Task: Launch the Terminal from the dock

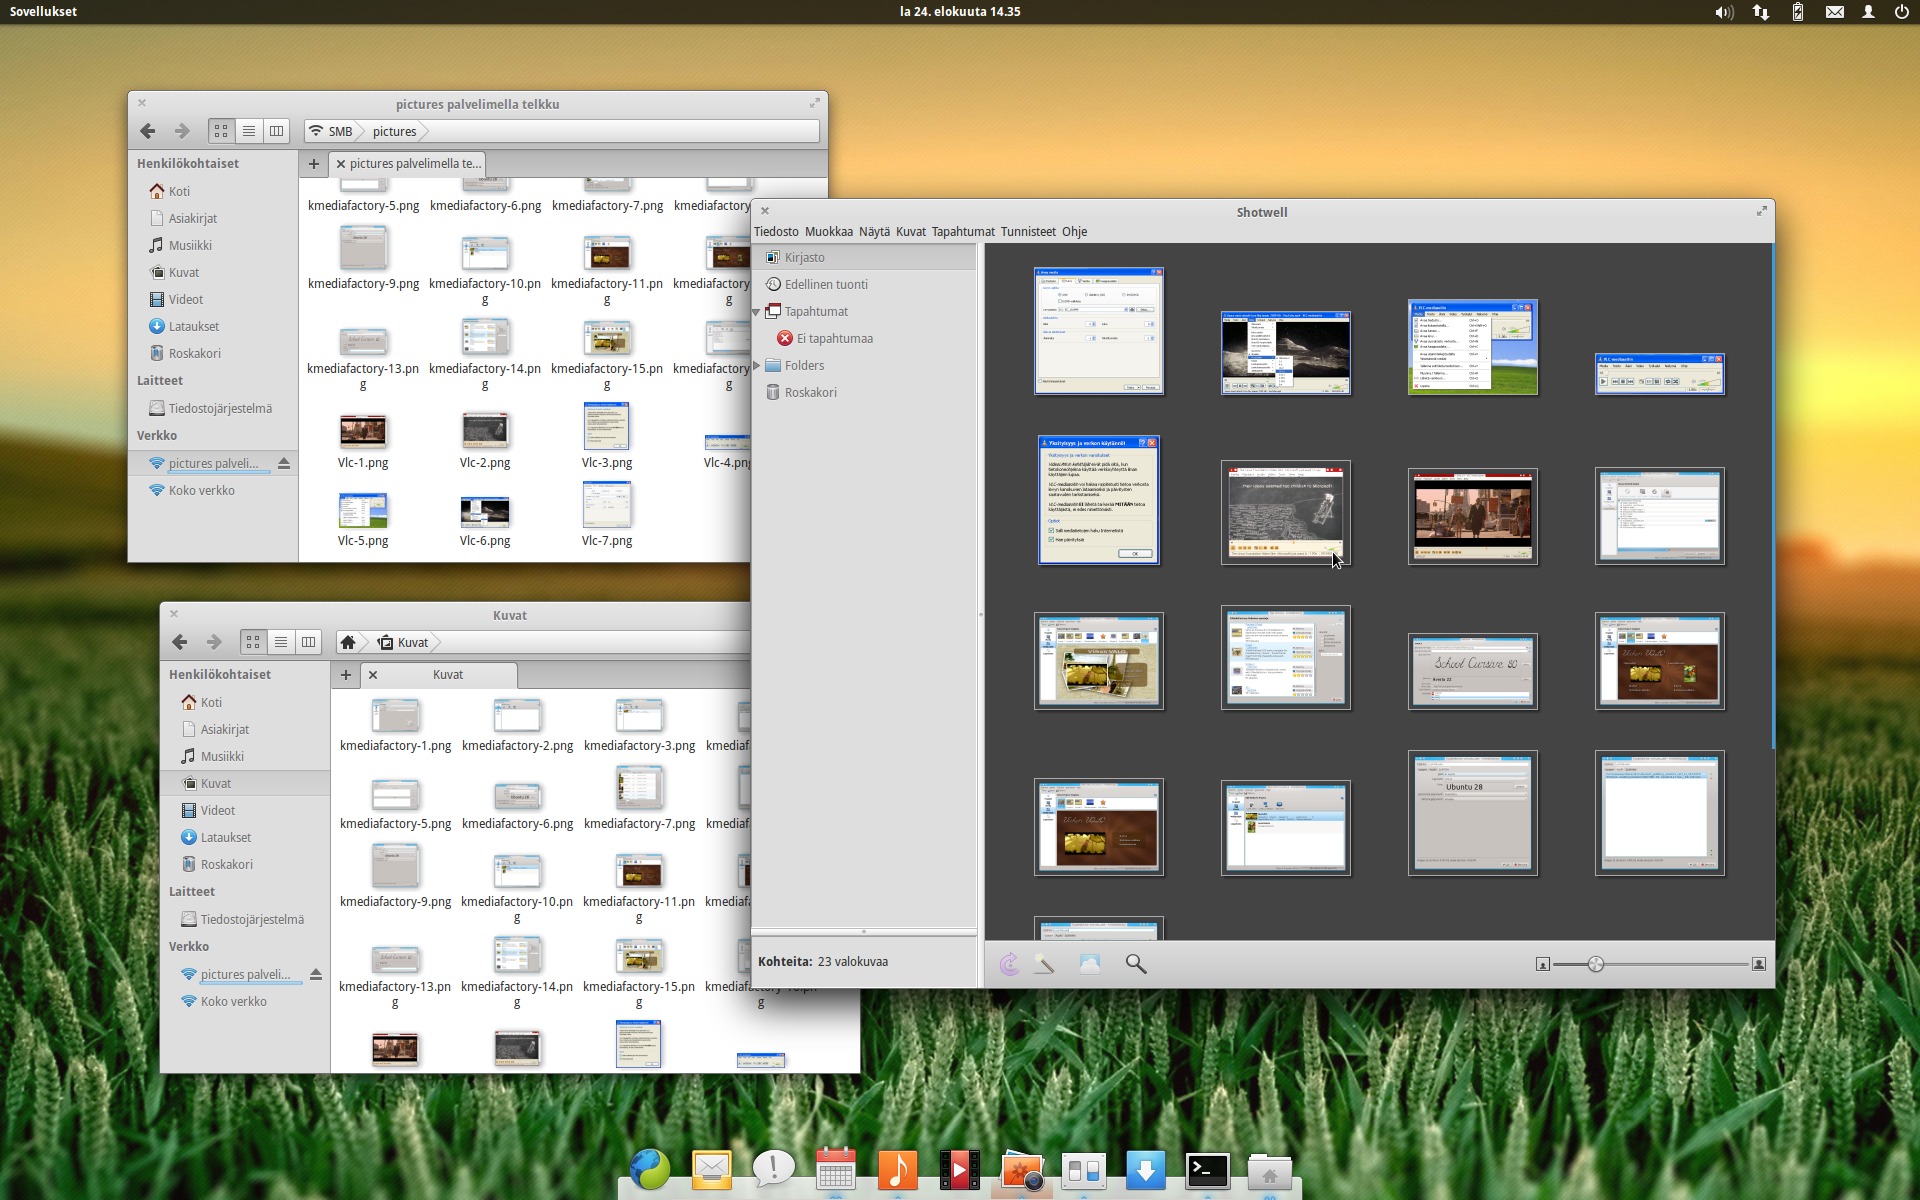Action: (1207, 1169)
